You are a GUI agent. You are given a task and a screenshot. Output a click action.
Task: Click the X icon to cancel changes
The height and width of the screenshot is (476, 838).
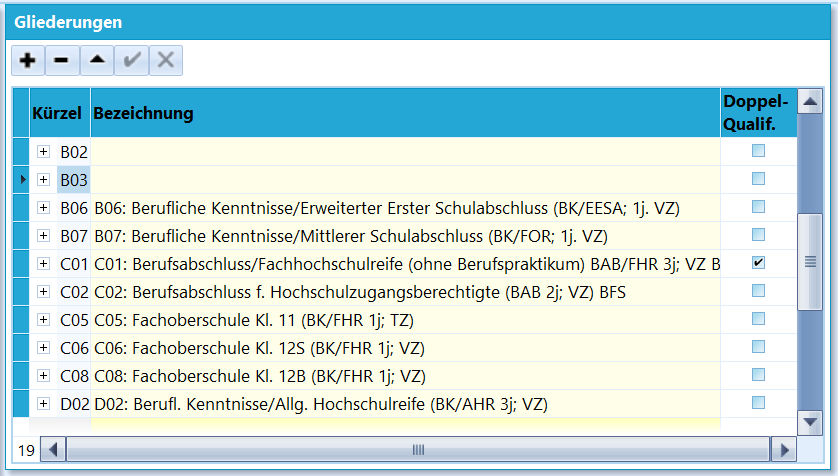click(x=166, y=60)
